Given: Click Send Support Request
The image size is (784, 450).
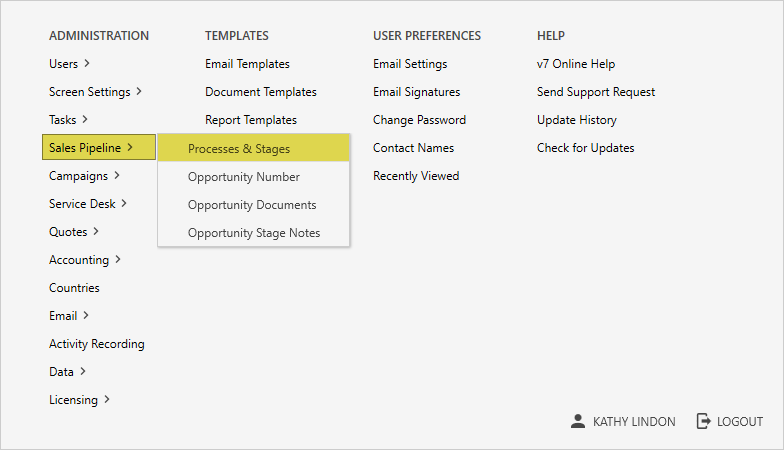Looking at the screenshot, I should tap(595, 92).
